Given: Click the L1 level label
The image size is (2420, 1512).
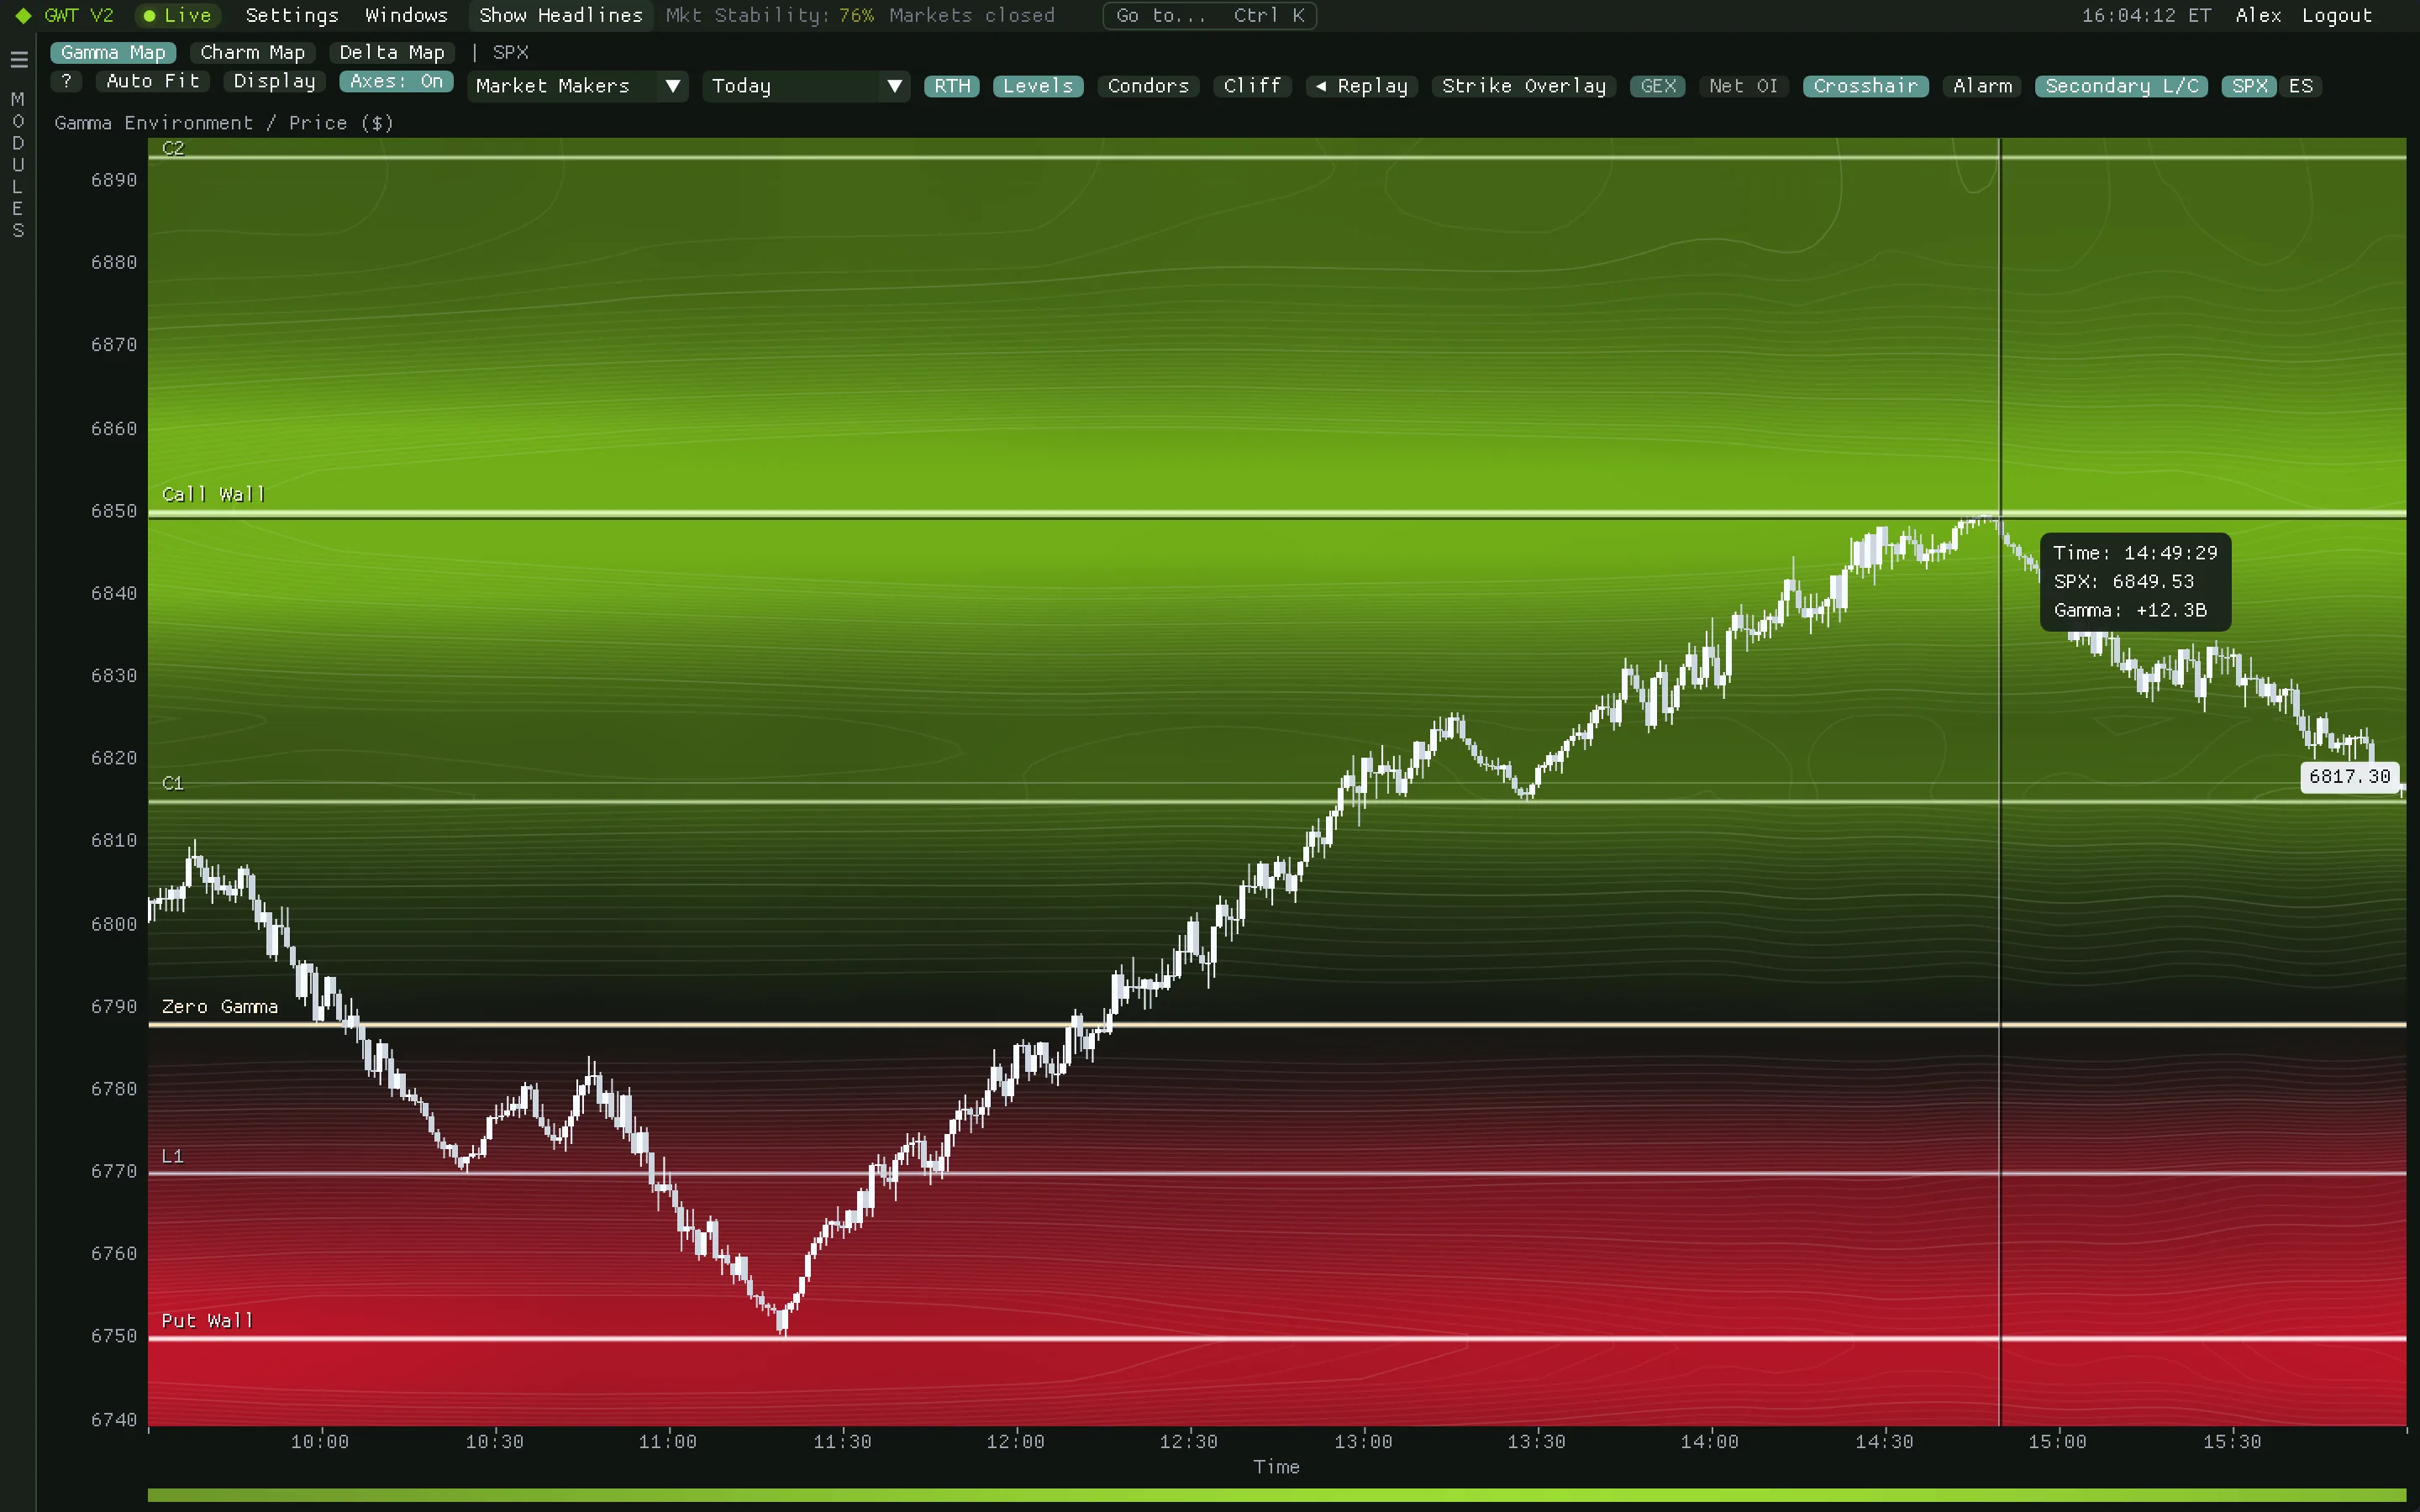Looking at the screenshot, I should tap(172, 1156).
